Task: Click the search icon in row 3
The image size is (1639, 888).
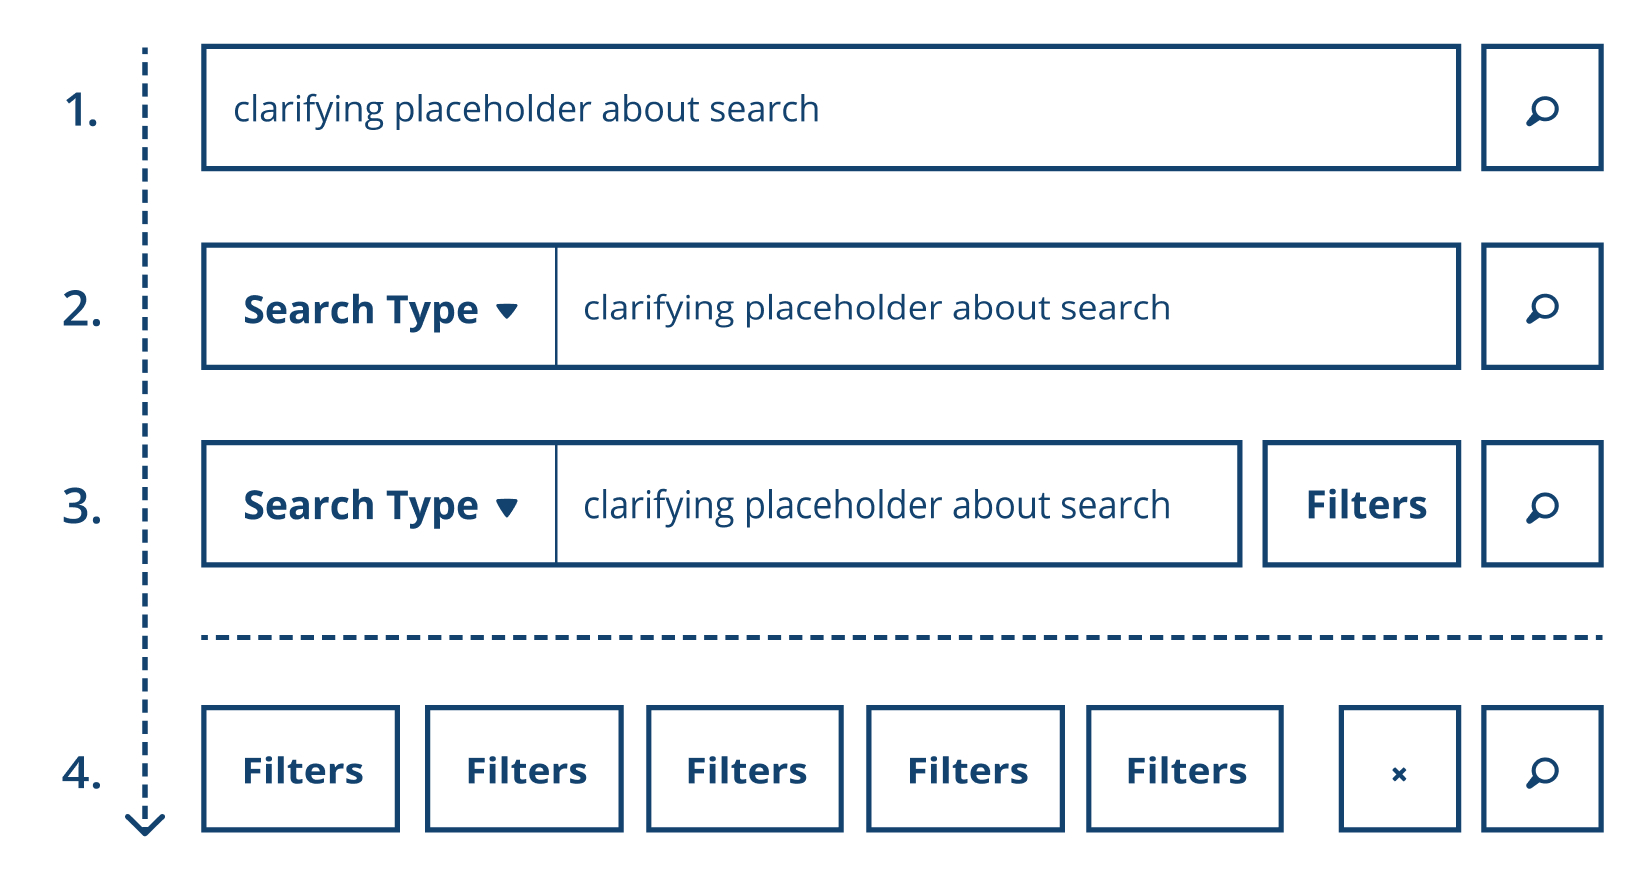Action: (x=1542, y=505)
